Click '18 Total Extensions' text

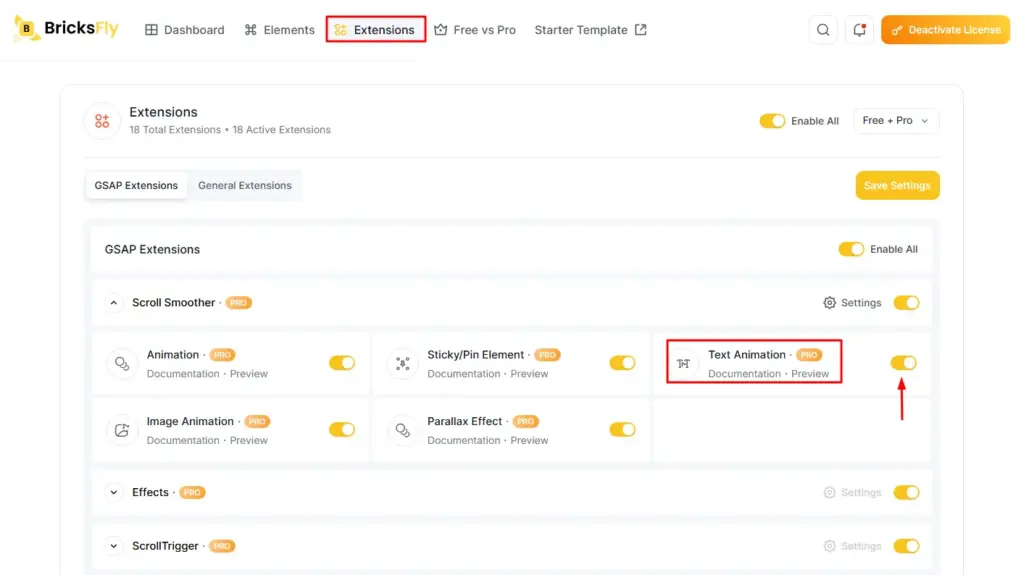pyautogui.click(x=175, y=130)
